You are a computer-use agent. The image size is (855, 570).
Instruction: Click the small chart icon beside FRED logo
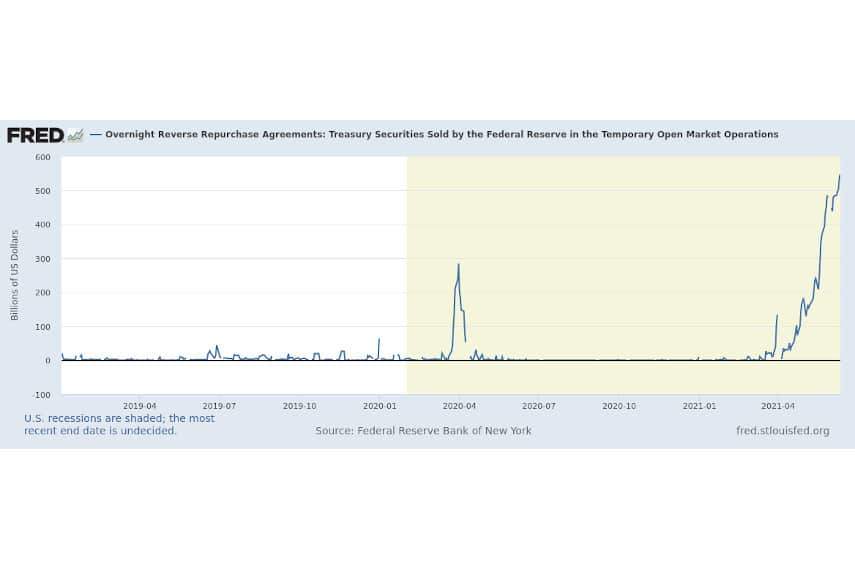(75, 135)
